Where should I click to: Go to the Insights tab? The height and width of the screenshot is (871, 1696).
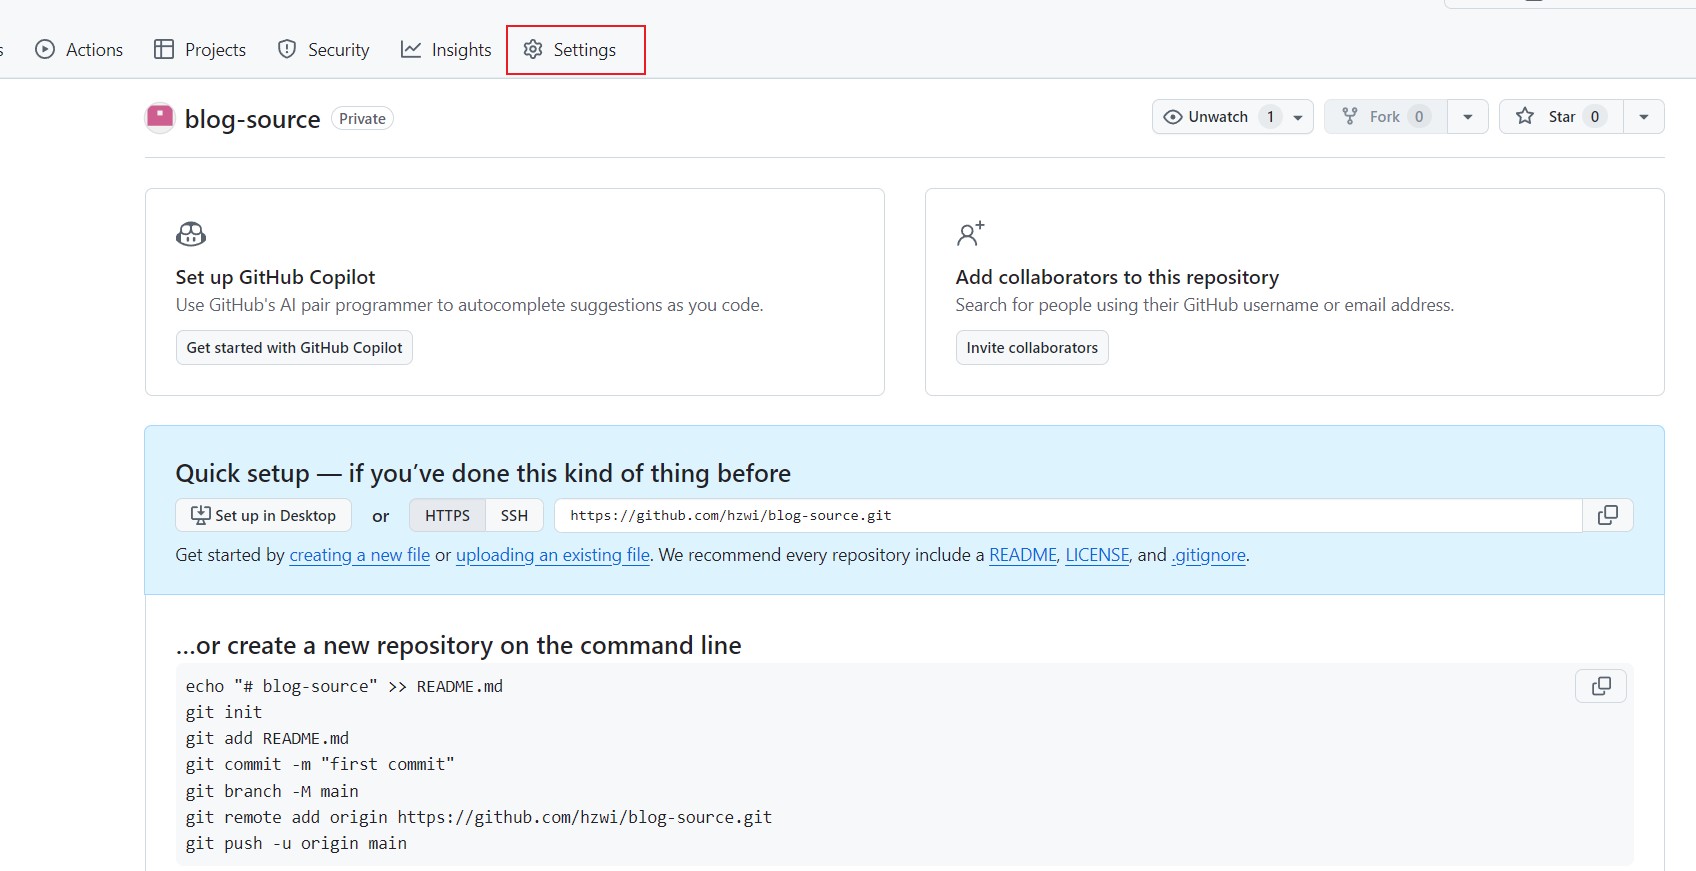pos(446,50)
